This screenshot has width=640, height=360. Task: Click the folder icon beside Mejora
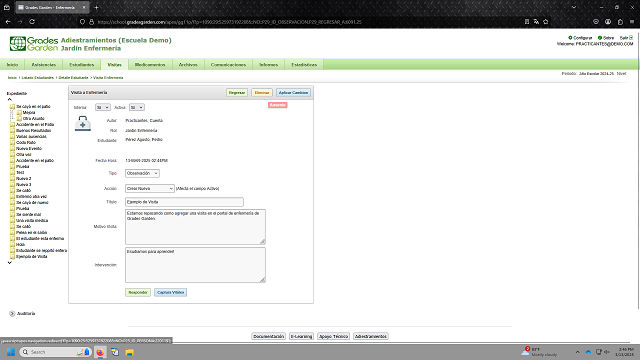click(19, 112)
